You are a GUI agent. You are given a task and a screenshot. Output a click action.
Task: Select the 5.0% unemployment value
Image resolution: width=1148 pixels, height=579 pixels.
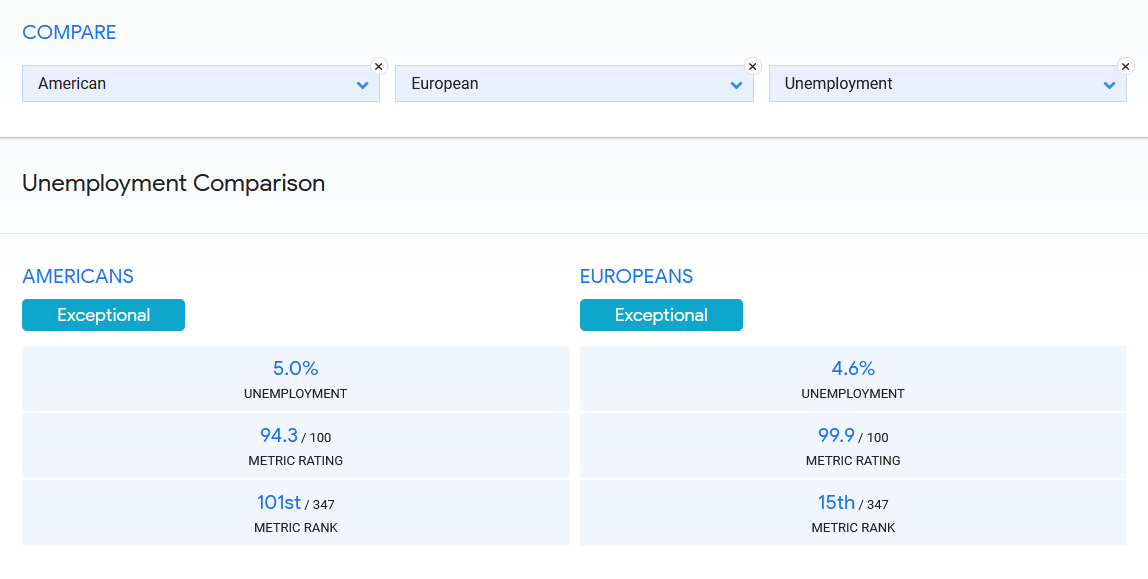295,369
